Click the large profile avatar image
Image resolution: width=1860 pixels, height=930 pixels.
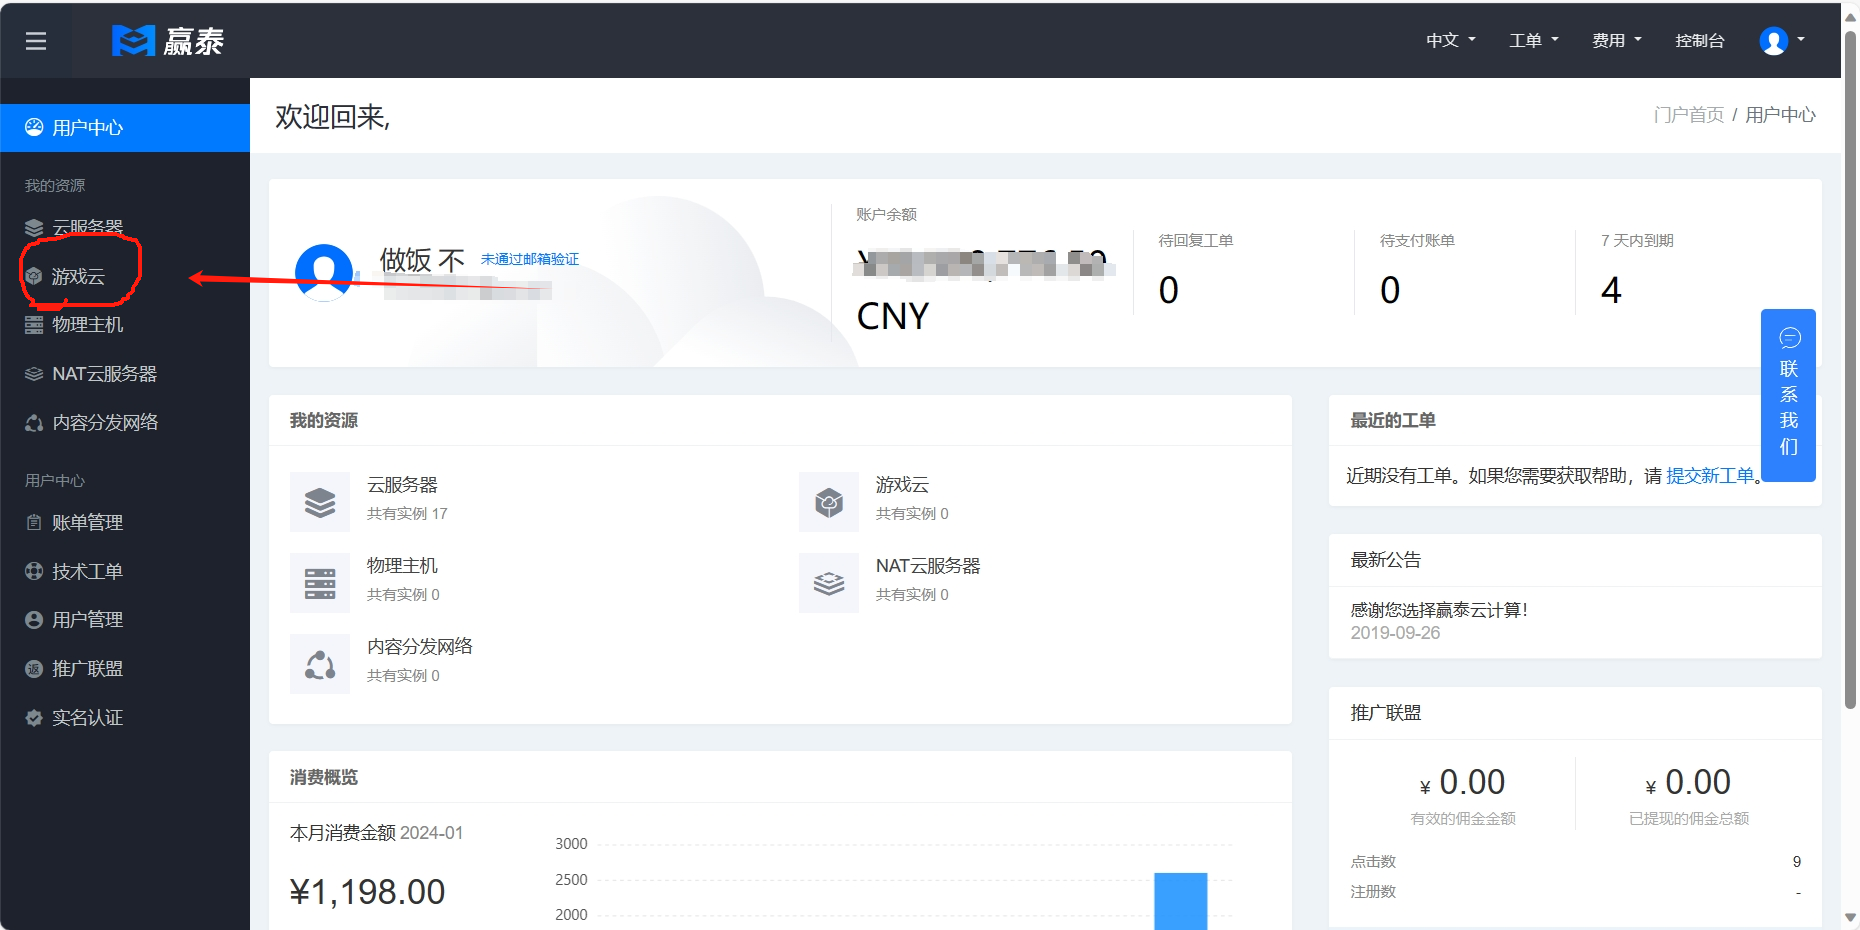pyautogui.click(x=324, y=272)
